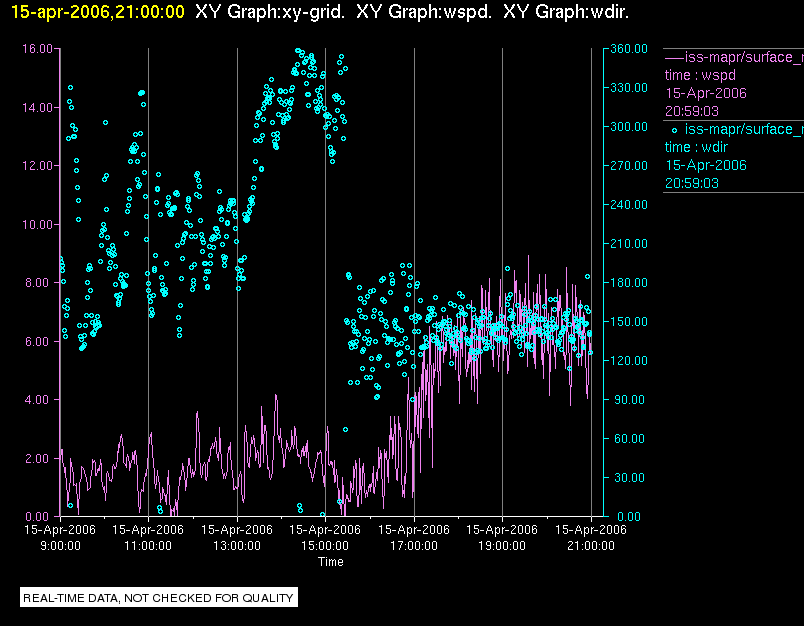Click the cyan circle wdir legend marker

pyautogui.click(x=674, y=130)
